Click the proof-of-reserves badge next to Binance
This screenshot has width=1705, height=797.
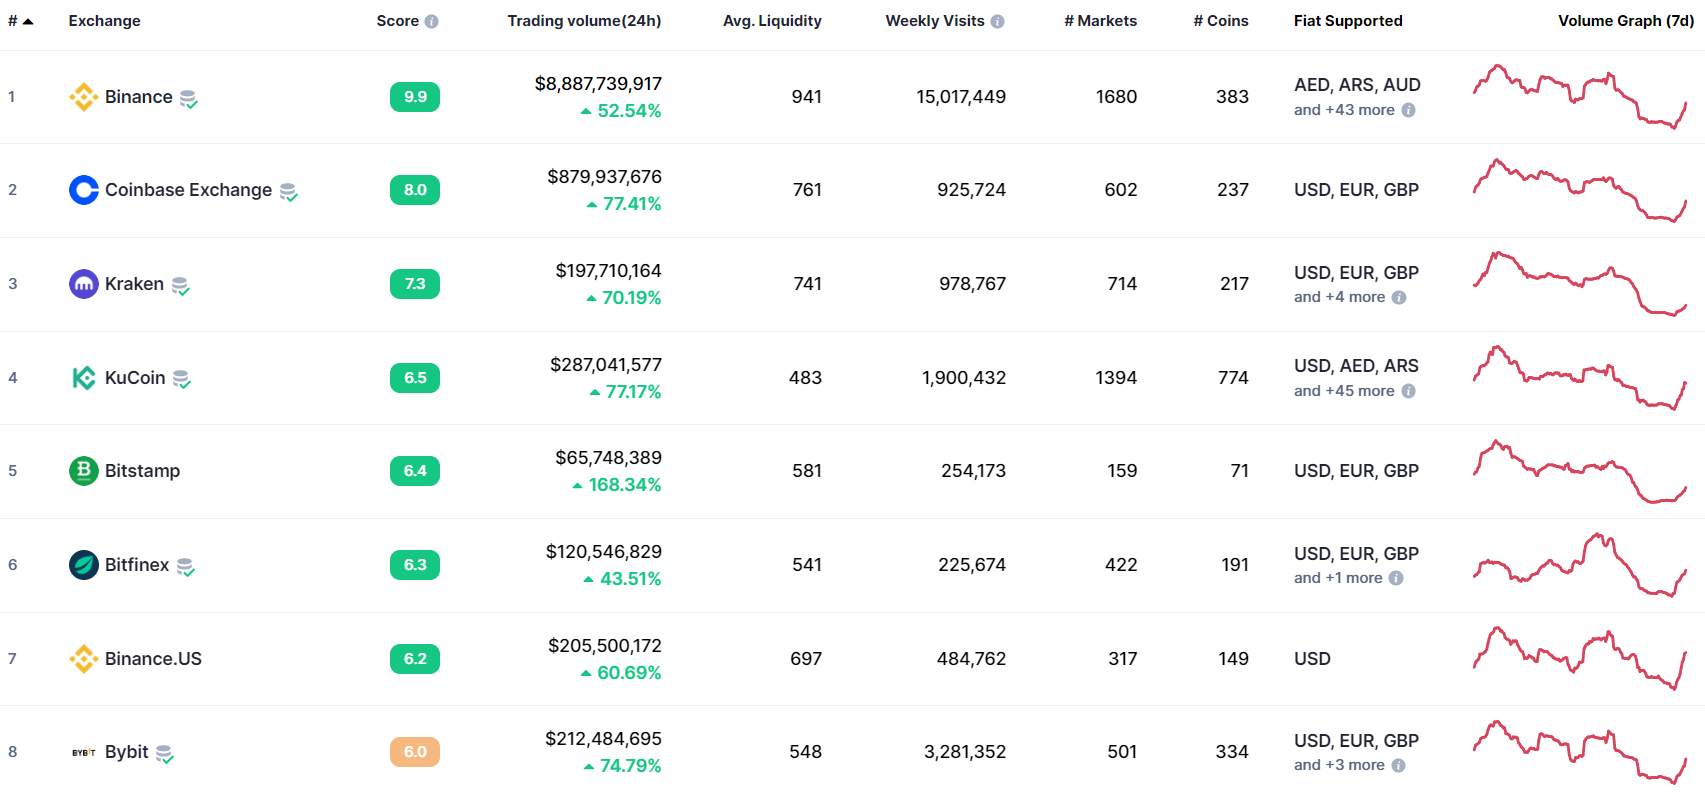click(x=188, y=99)
